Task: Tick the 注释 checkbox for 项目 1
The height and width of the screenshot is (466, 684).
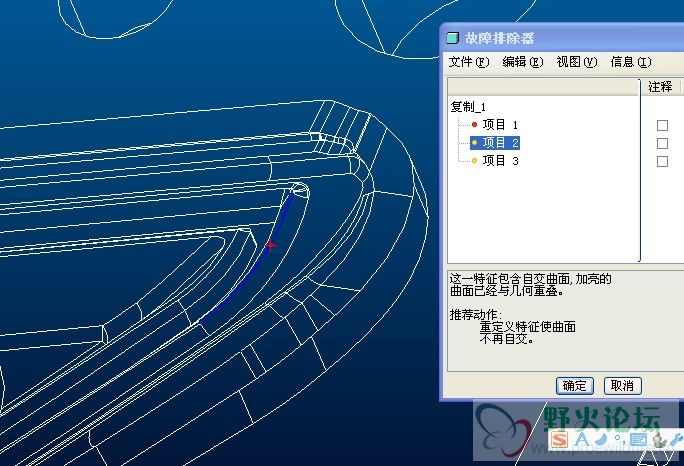Action: (x=662, y=126)
